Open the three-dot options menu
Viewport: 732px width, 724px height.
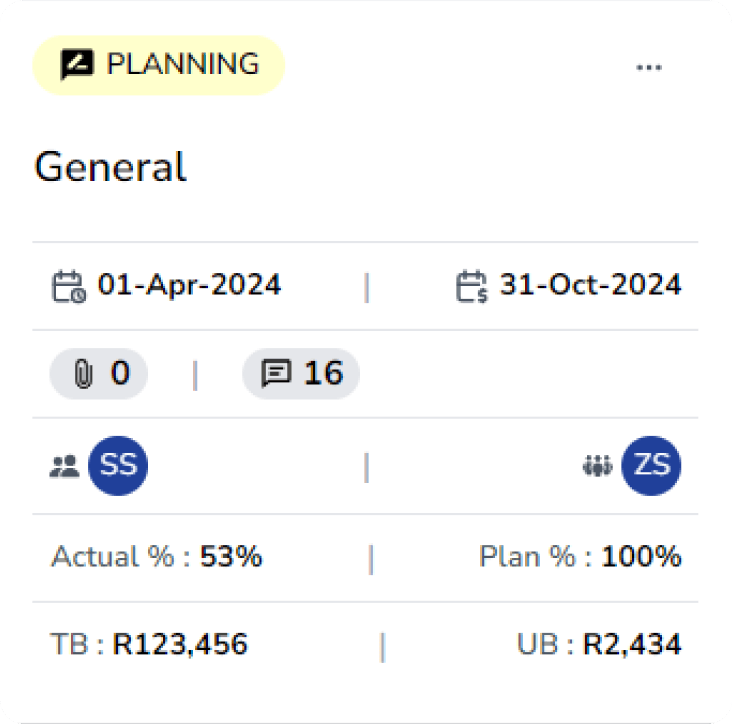coord(649,67)
